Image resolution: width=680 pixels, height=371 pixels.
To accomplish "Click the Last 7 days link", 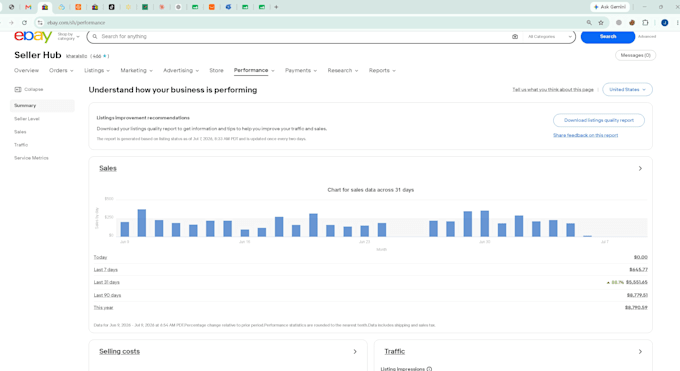I will click(105, 270).
